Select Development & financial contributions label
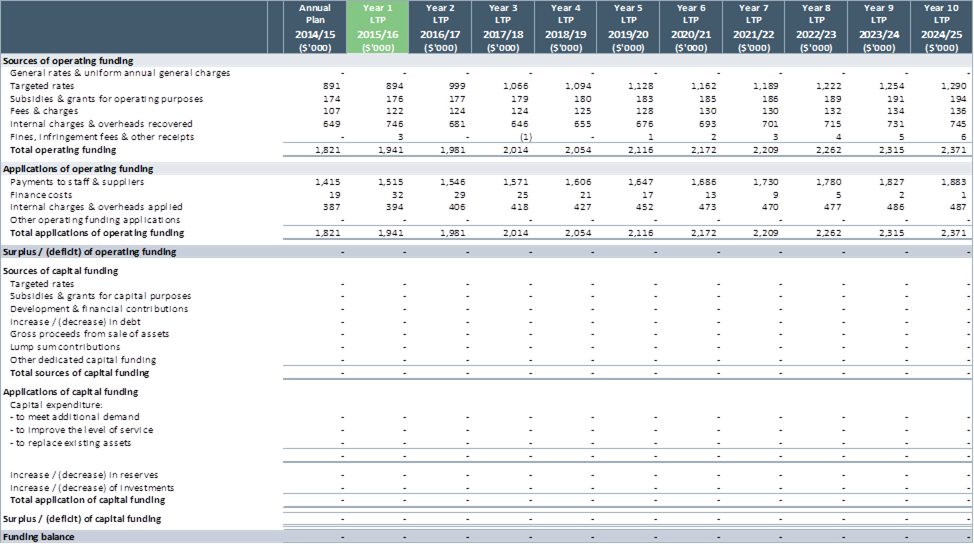Image resolution: width=974 pixels, height=544 pixels. pos(99,309)
